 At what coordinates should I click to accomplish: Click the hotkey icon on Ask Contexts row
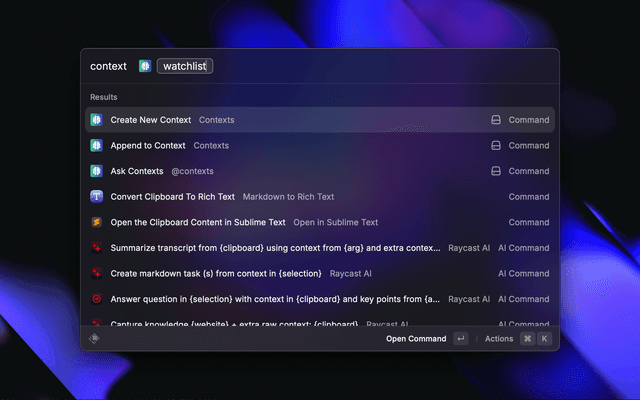click(494, 171)
